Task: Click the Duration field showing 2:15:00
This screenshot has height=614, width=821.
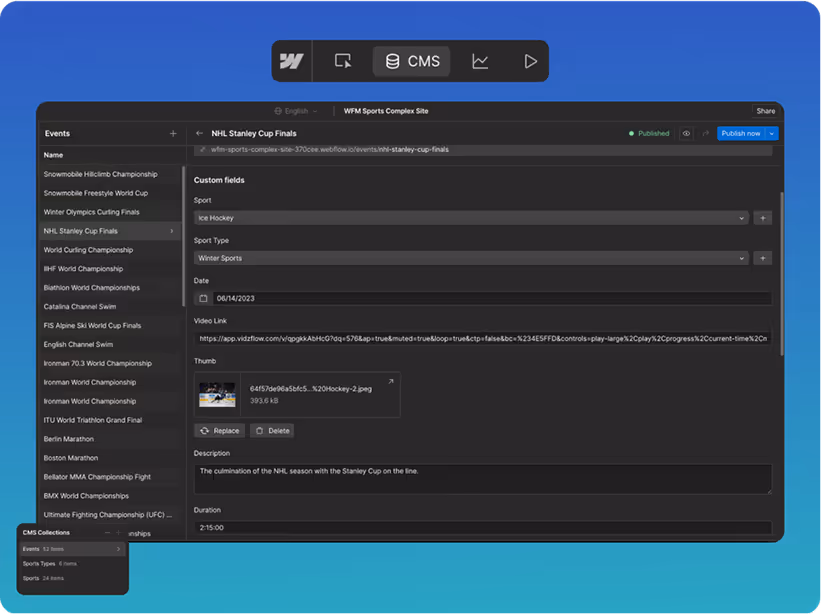Action: point(483,528)
